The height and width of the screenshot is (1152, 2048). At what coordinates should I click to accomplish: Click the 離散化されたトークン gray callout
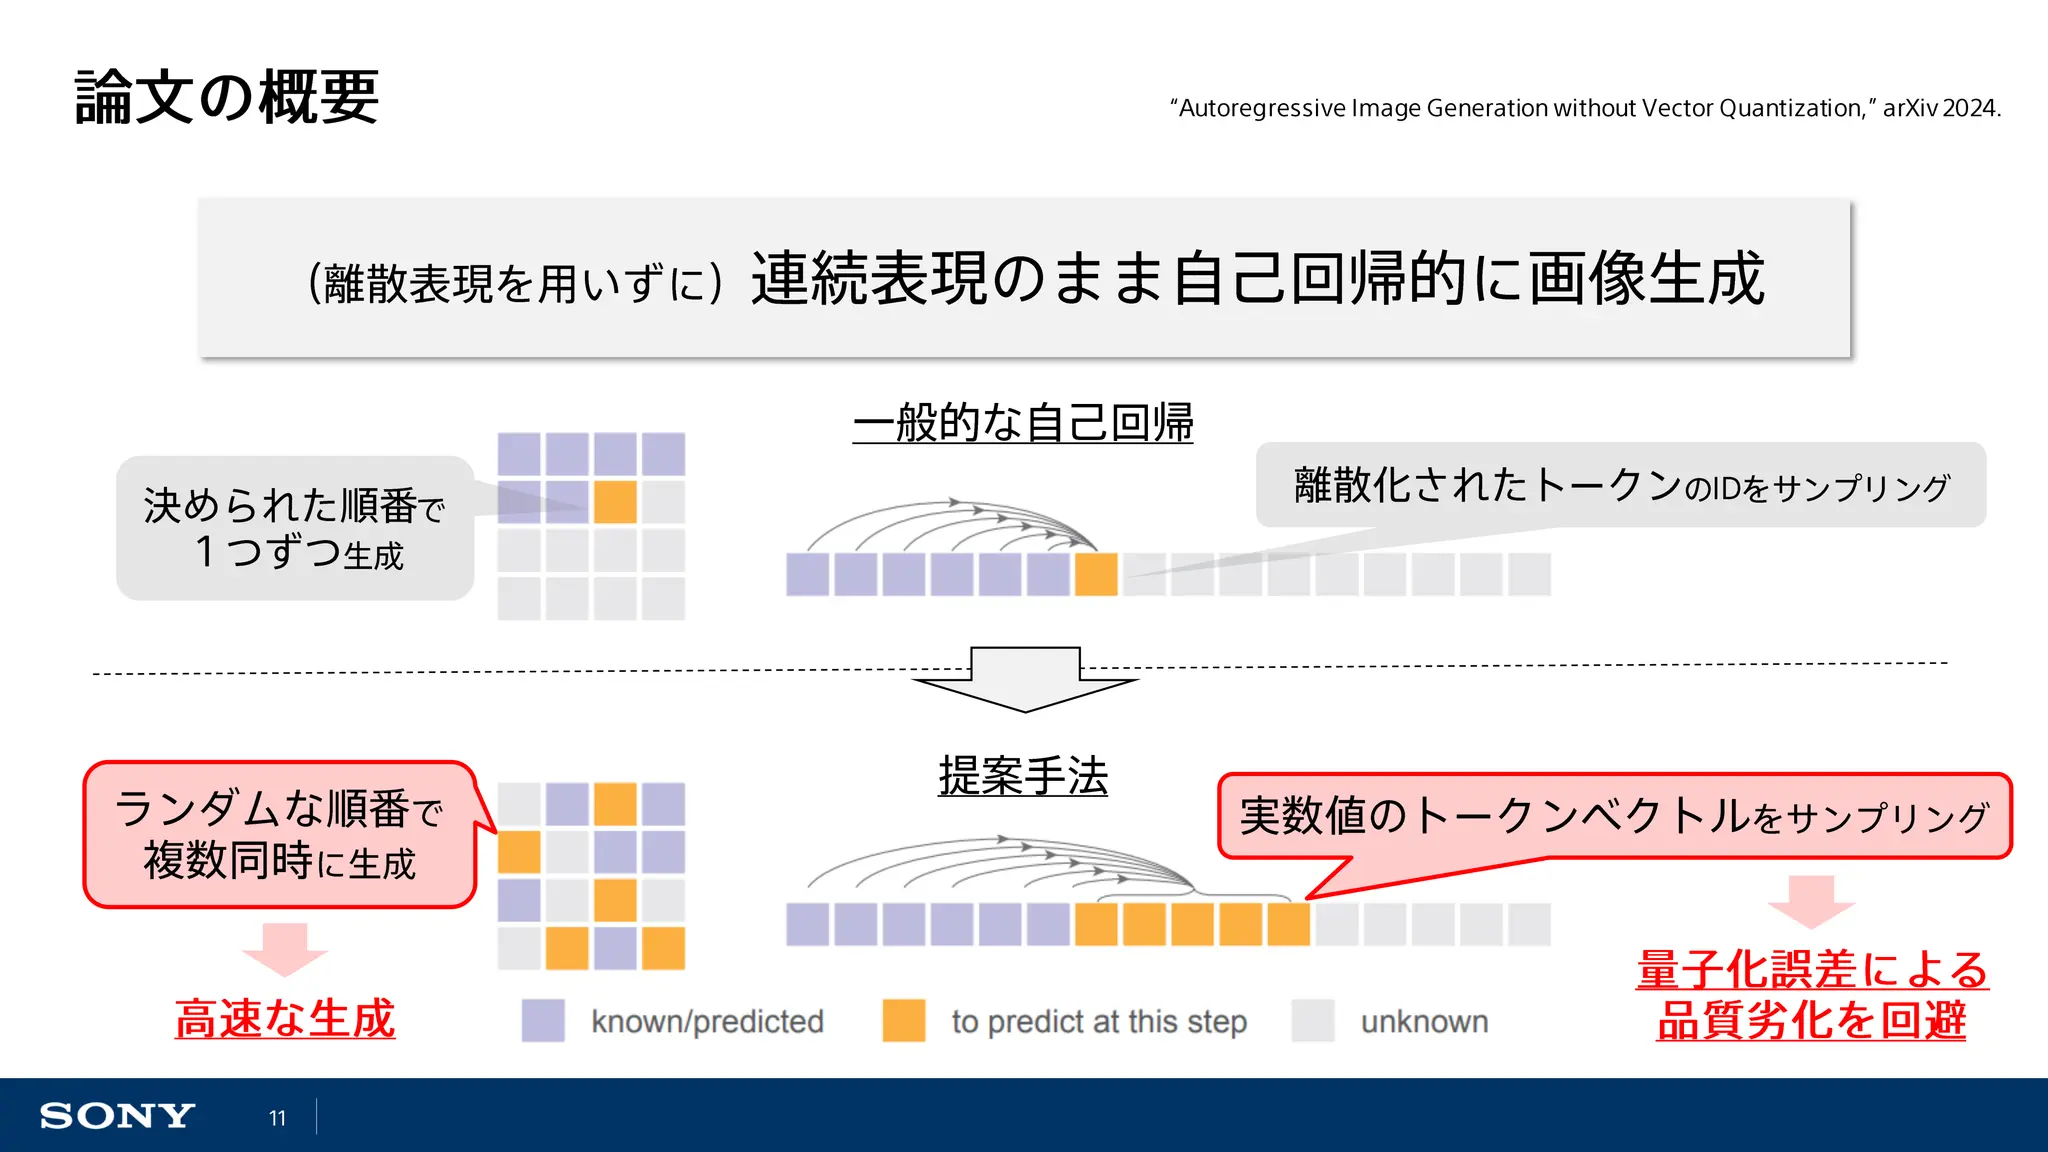[1620, 486]
